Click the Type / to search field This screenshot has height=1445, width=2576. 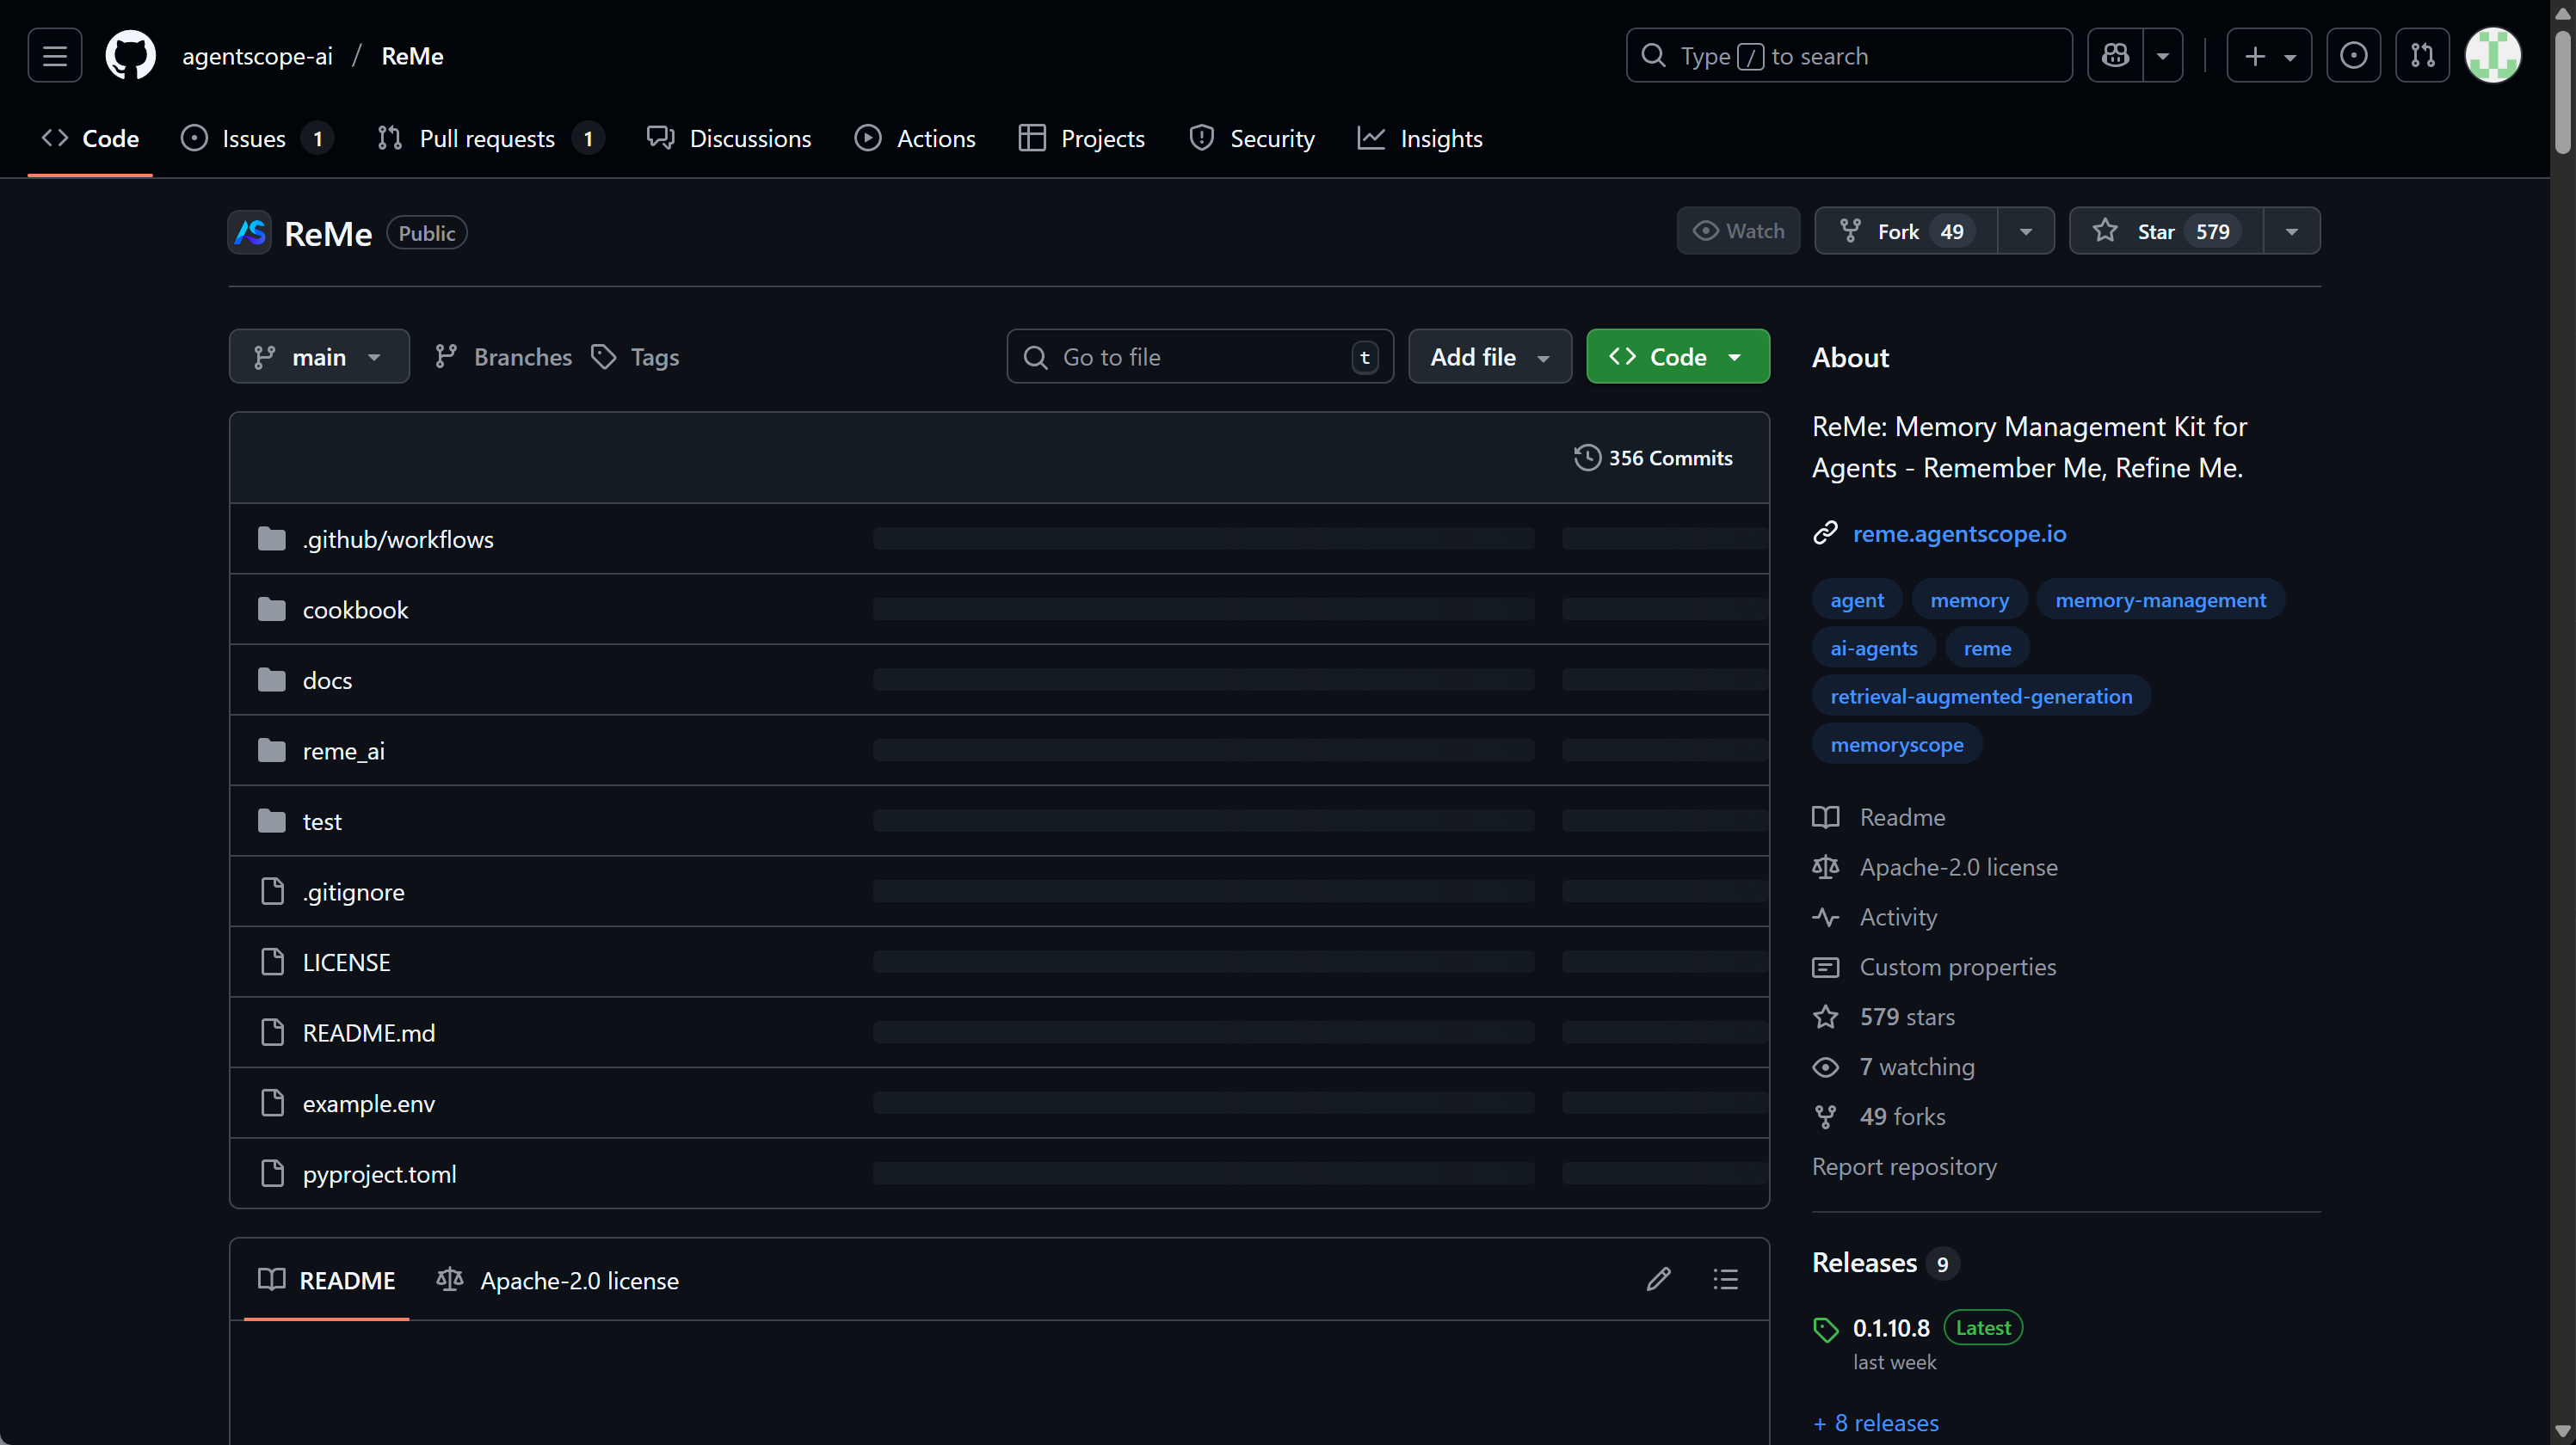pyautogui.click(x=1849, y=56)
